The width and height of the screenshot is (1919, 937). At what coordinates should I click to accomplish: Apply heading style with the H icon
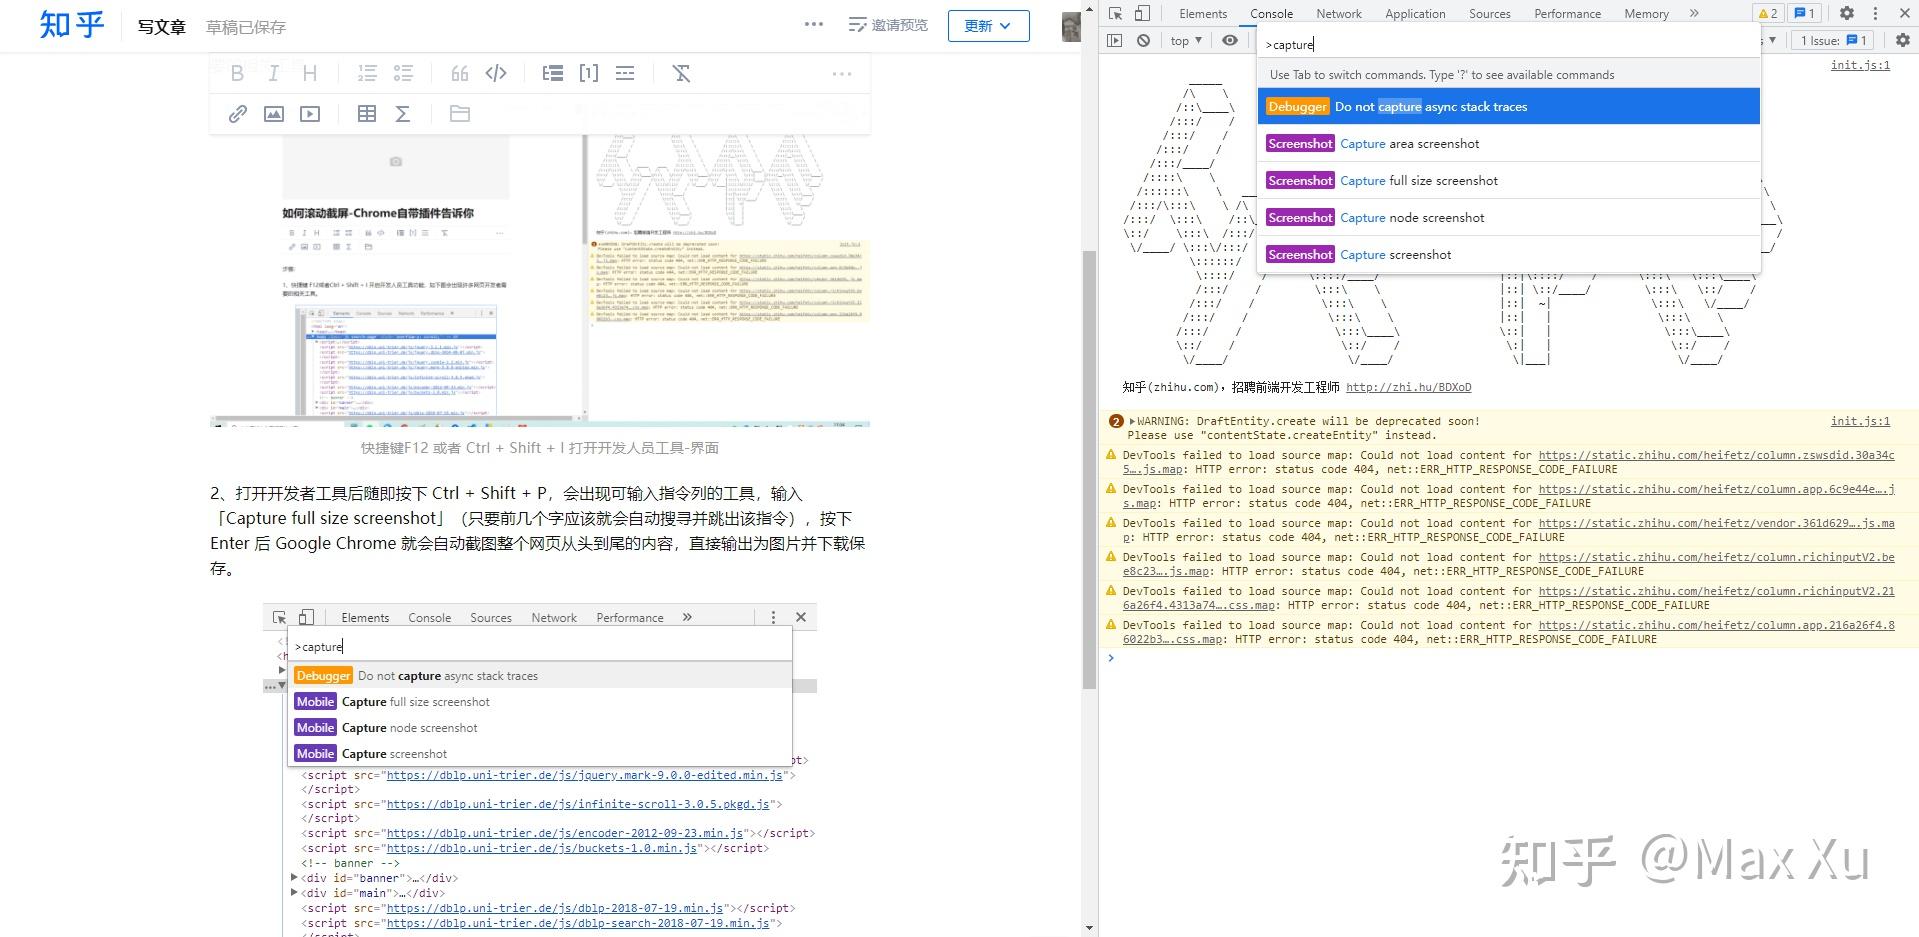point(310,73)
